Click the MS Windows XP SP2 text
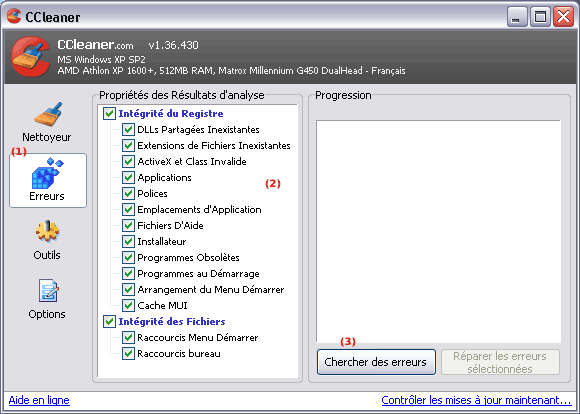580x414 pixels. (x=101, y=60)
